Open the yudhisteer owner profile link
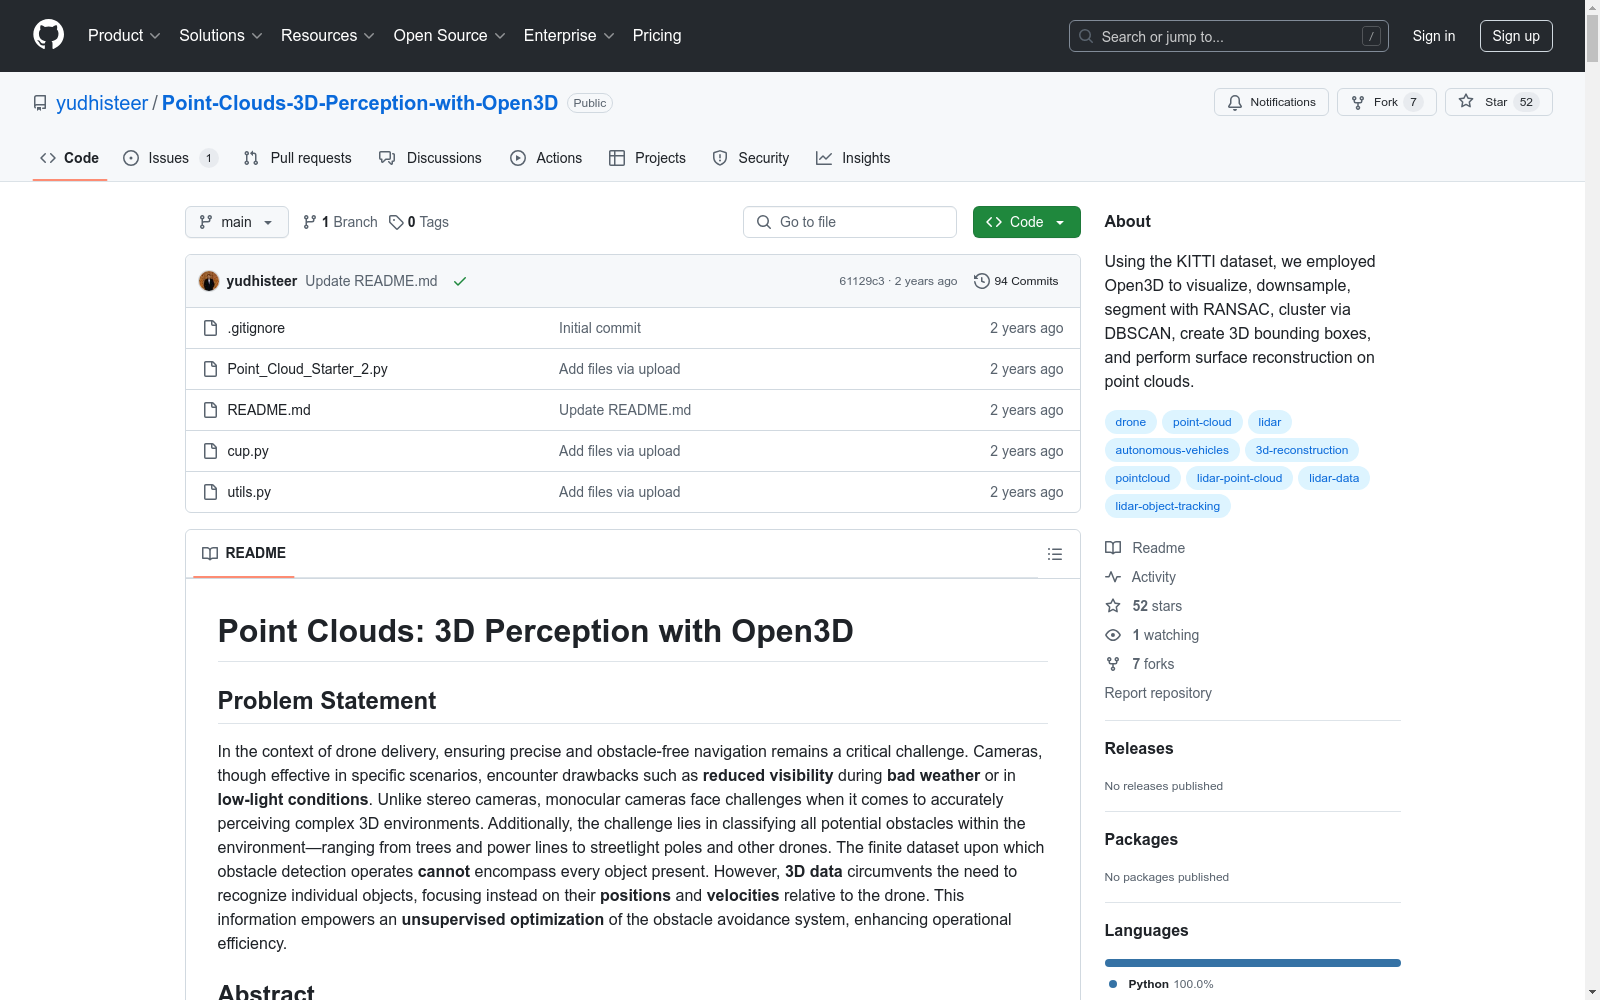This screenshot has width=1600, height=1000. point(102,103)
